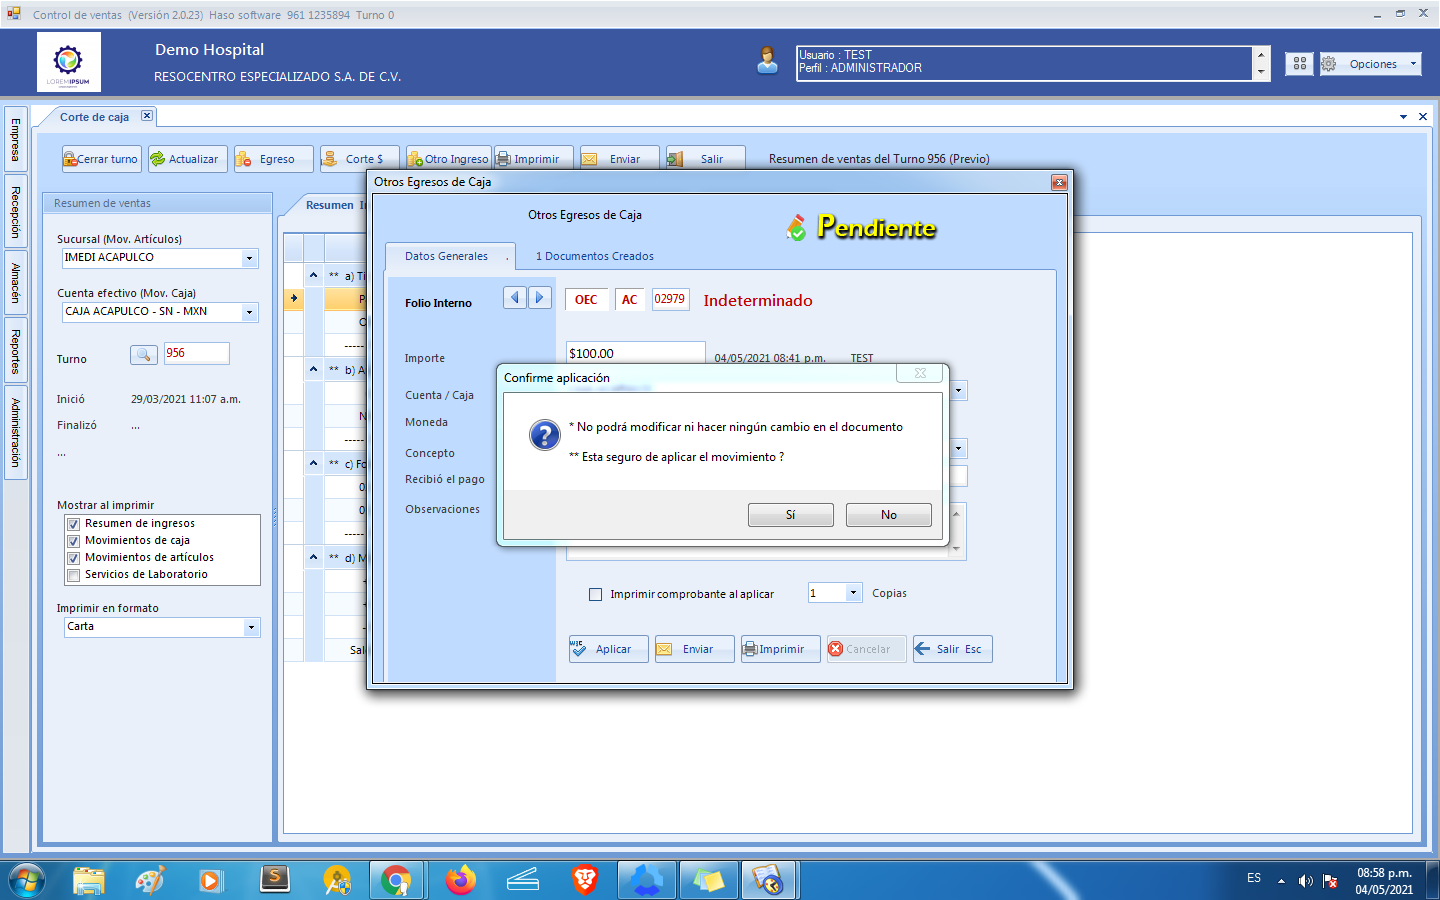The height and width of the screenshot is (900, 1440).
Task: Open Firefox from the taskbar
Action: point(460,881)
